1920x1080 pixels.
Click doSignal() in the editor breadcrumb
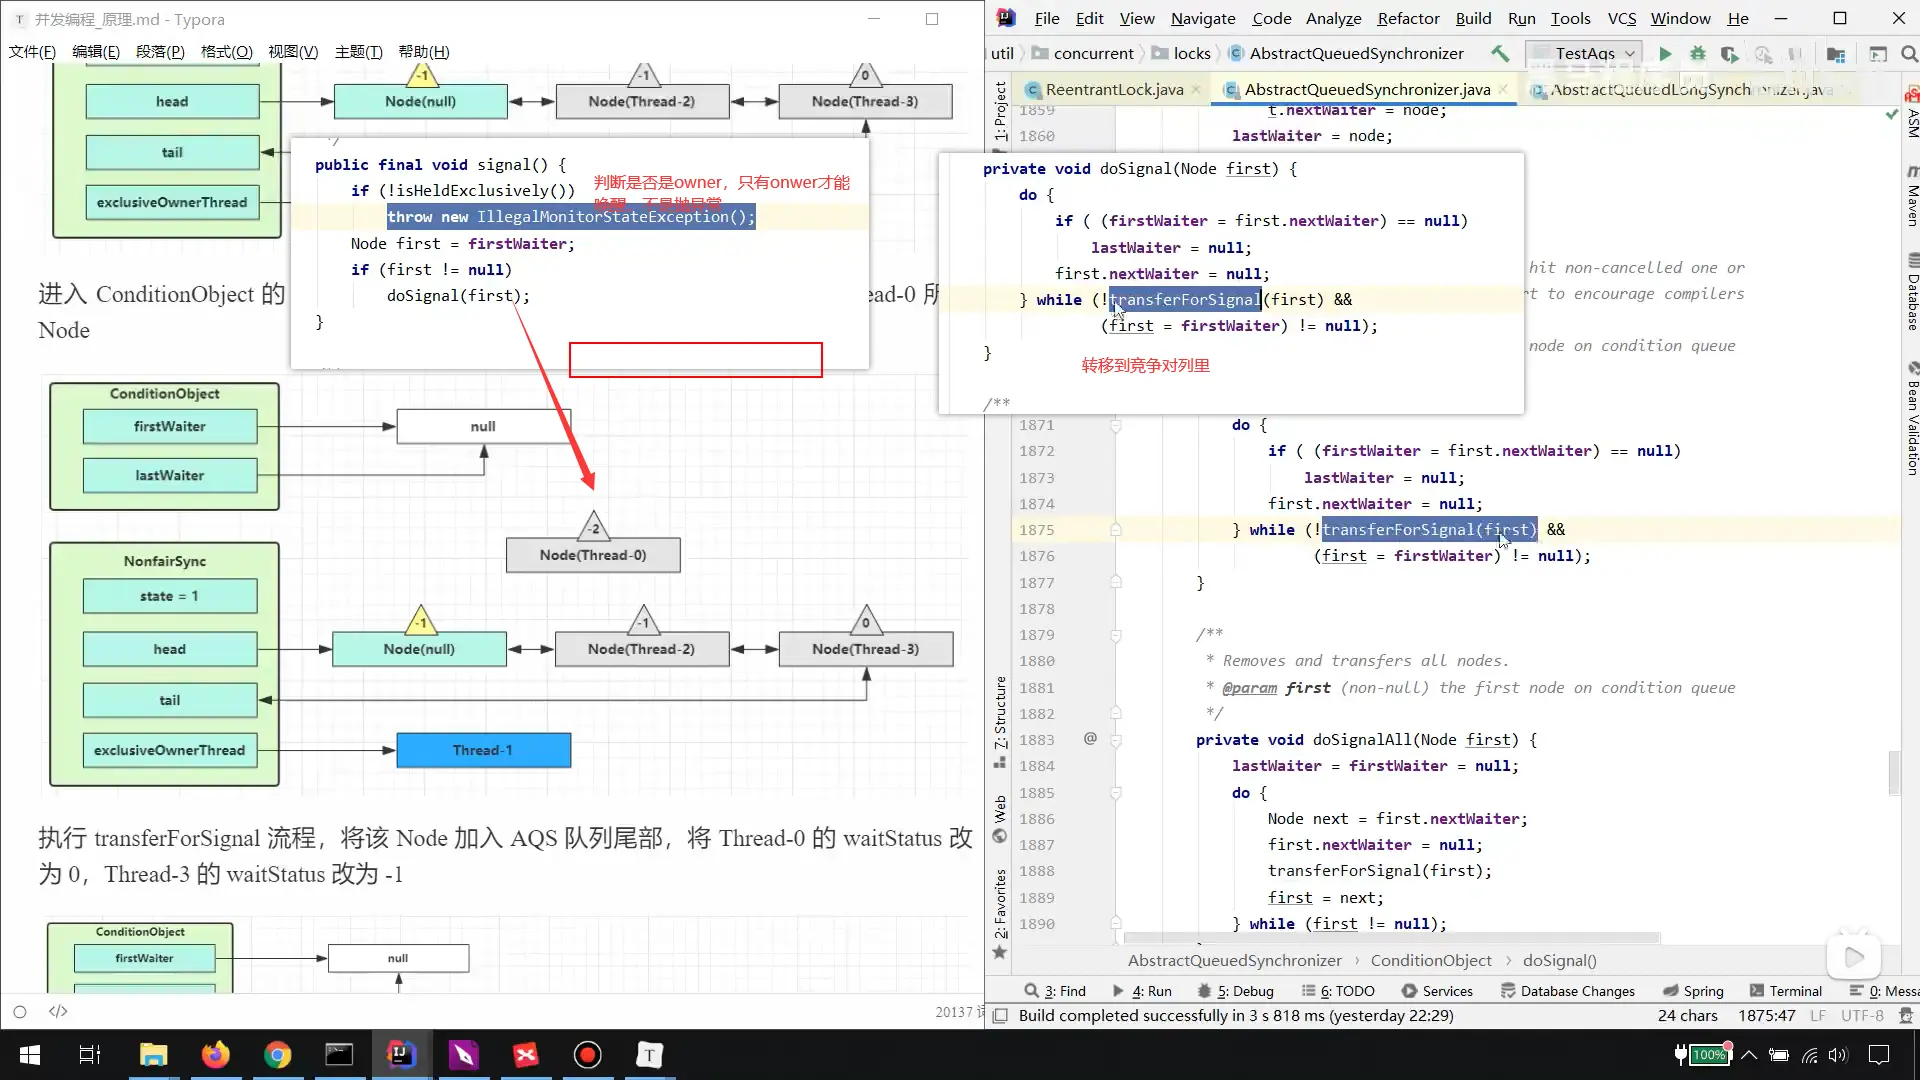point(1559,960)
